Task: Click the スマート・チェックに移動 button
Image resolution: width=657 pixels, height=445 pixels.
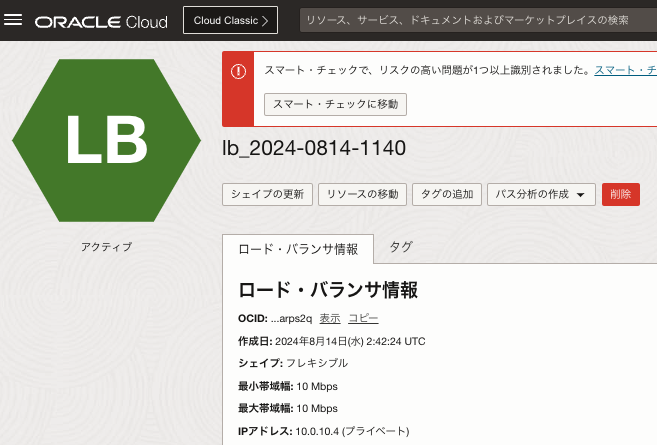Action: (335, 104)
